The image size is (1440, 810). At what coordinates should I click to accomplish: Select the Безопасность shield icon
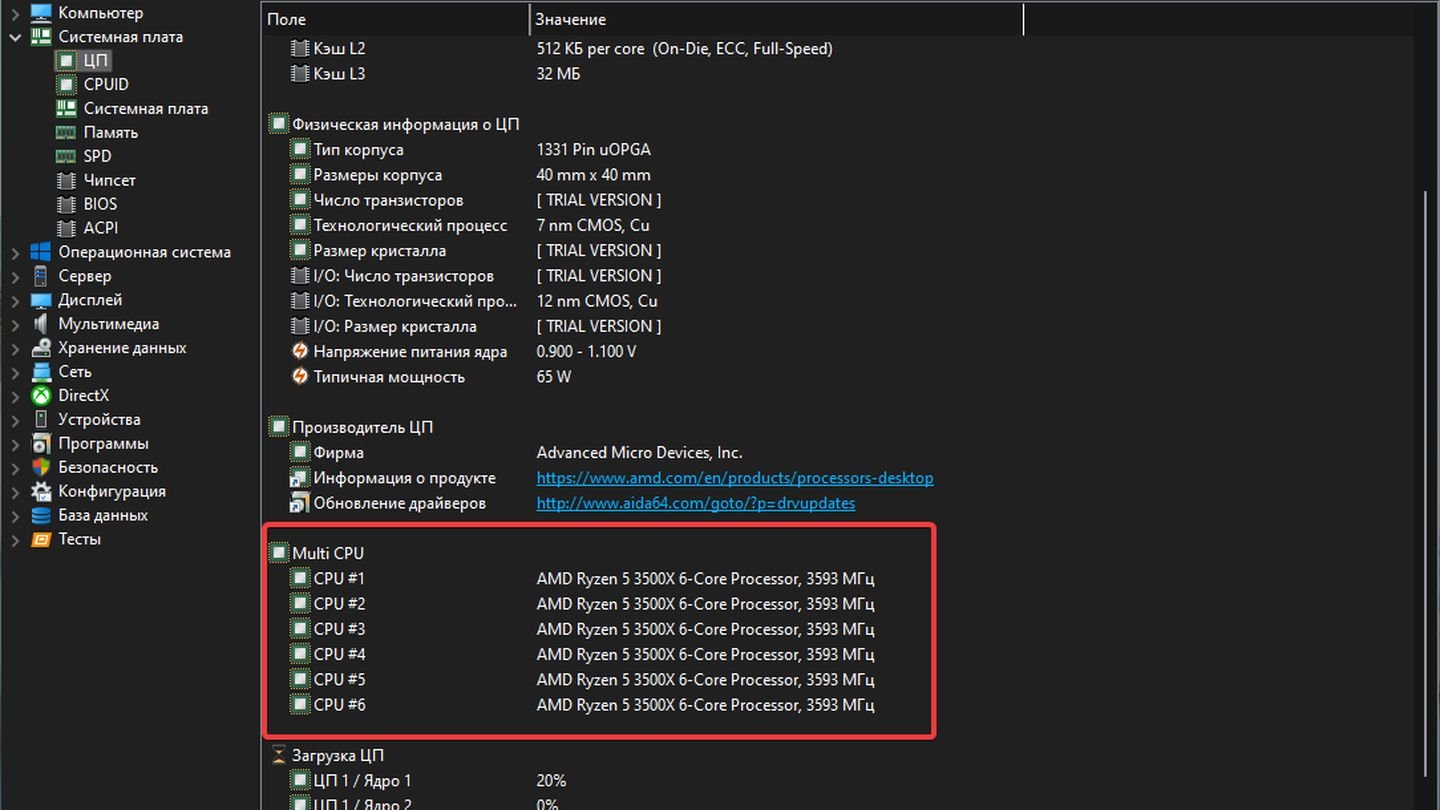coord(41,468)
